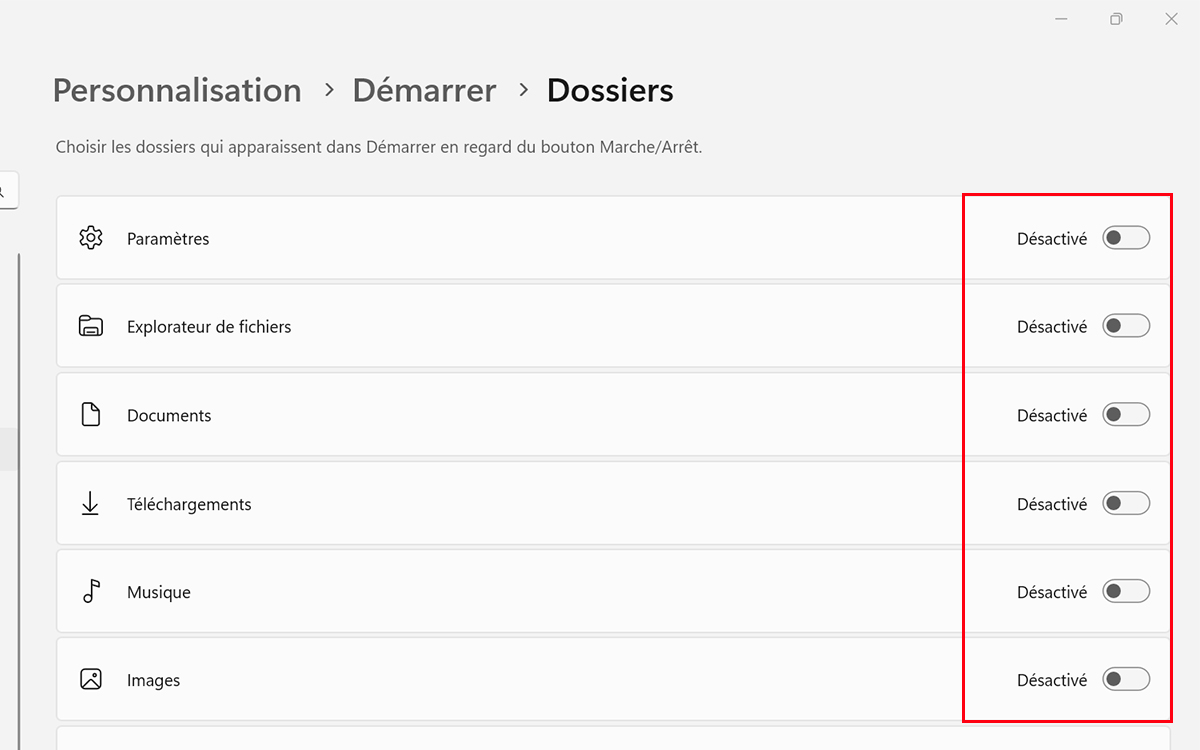This screenshot has width=1200, height=750.
Task: Activate the Musique toggle switch
Action: pos(1126,591)
